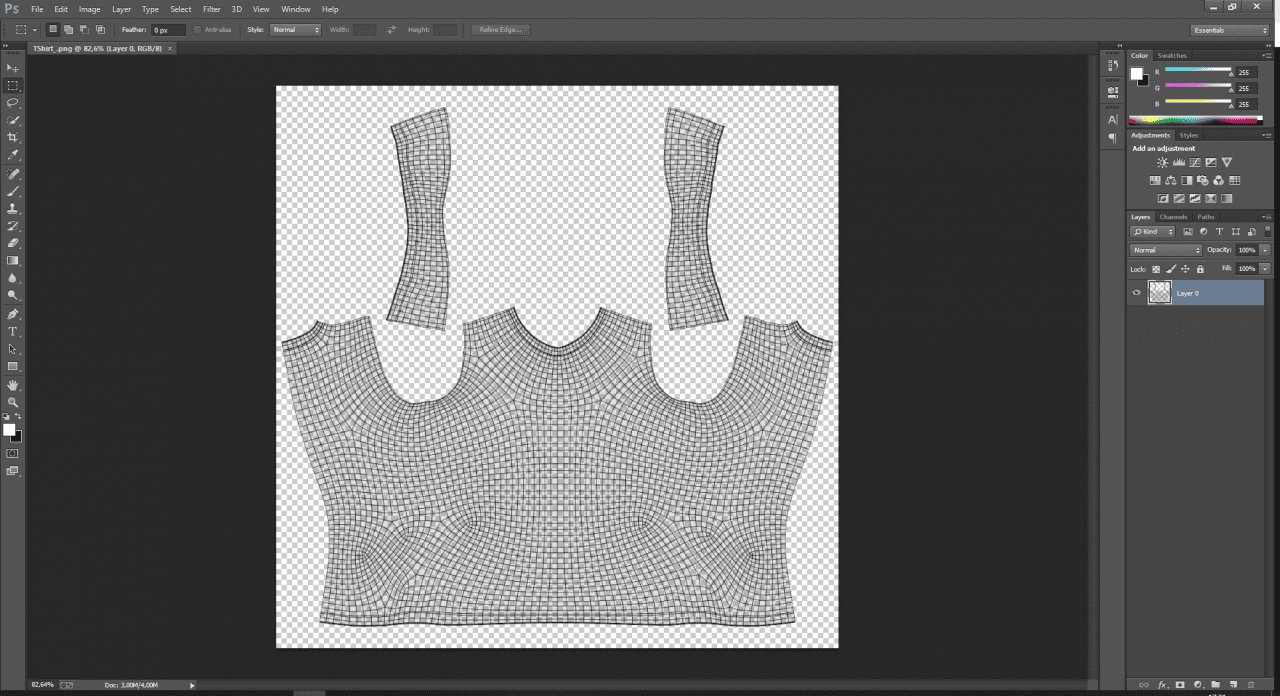
Task: Activate the Clone Stamp tool
Action: tap(13, 206)
